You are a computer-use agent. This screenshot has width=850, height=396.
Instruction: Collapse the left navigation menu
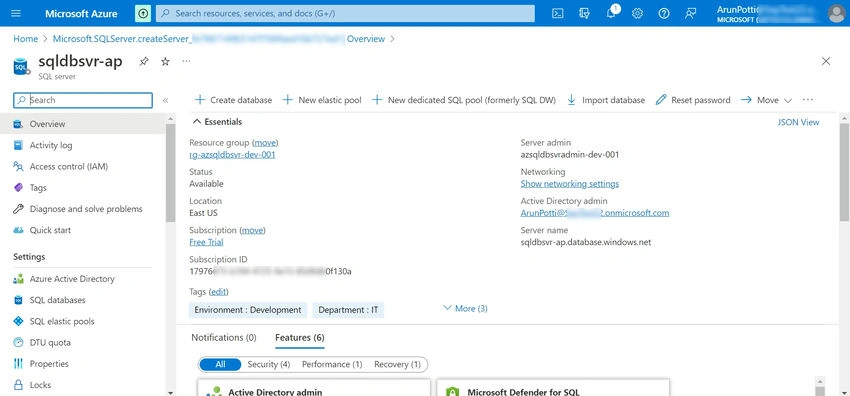165,100
